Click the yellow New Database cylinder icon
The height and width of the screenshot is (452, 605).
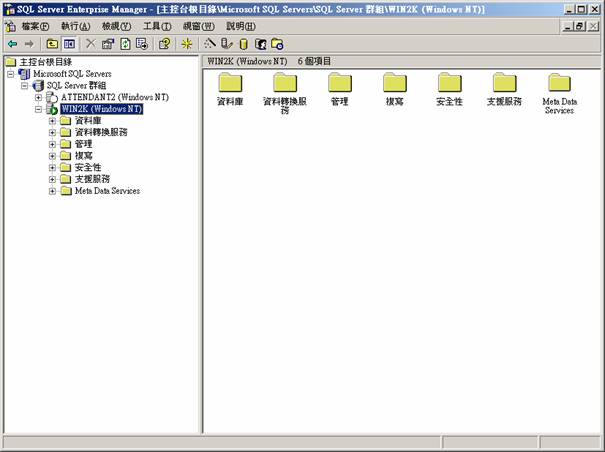(x=242, y=44)
